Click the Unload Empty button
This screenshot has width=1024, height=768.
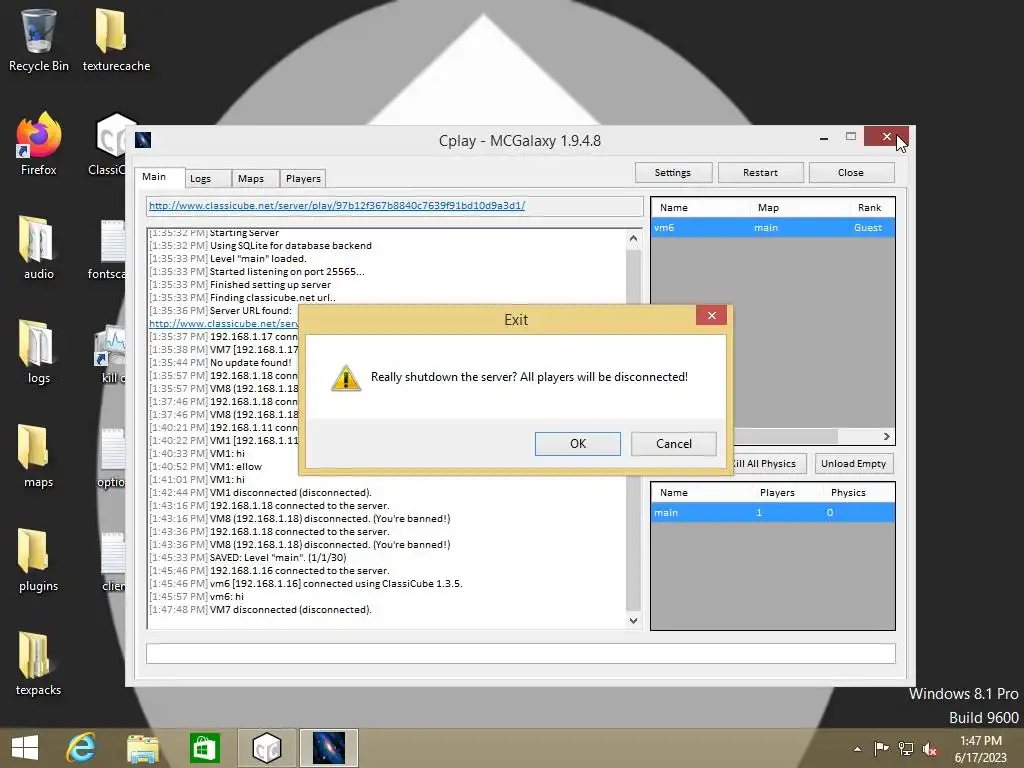pyautogui.click(x=854, y=464)
